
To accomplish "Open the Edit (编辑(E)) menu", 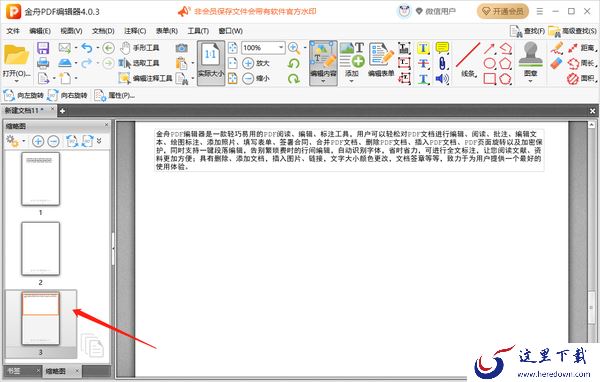I will (x=40, y=31).
